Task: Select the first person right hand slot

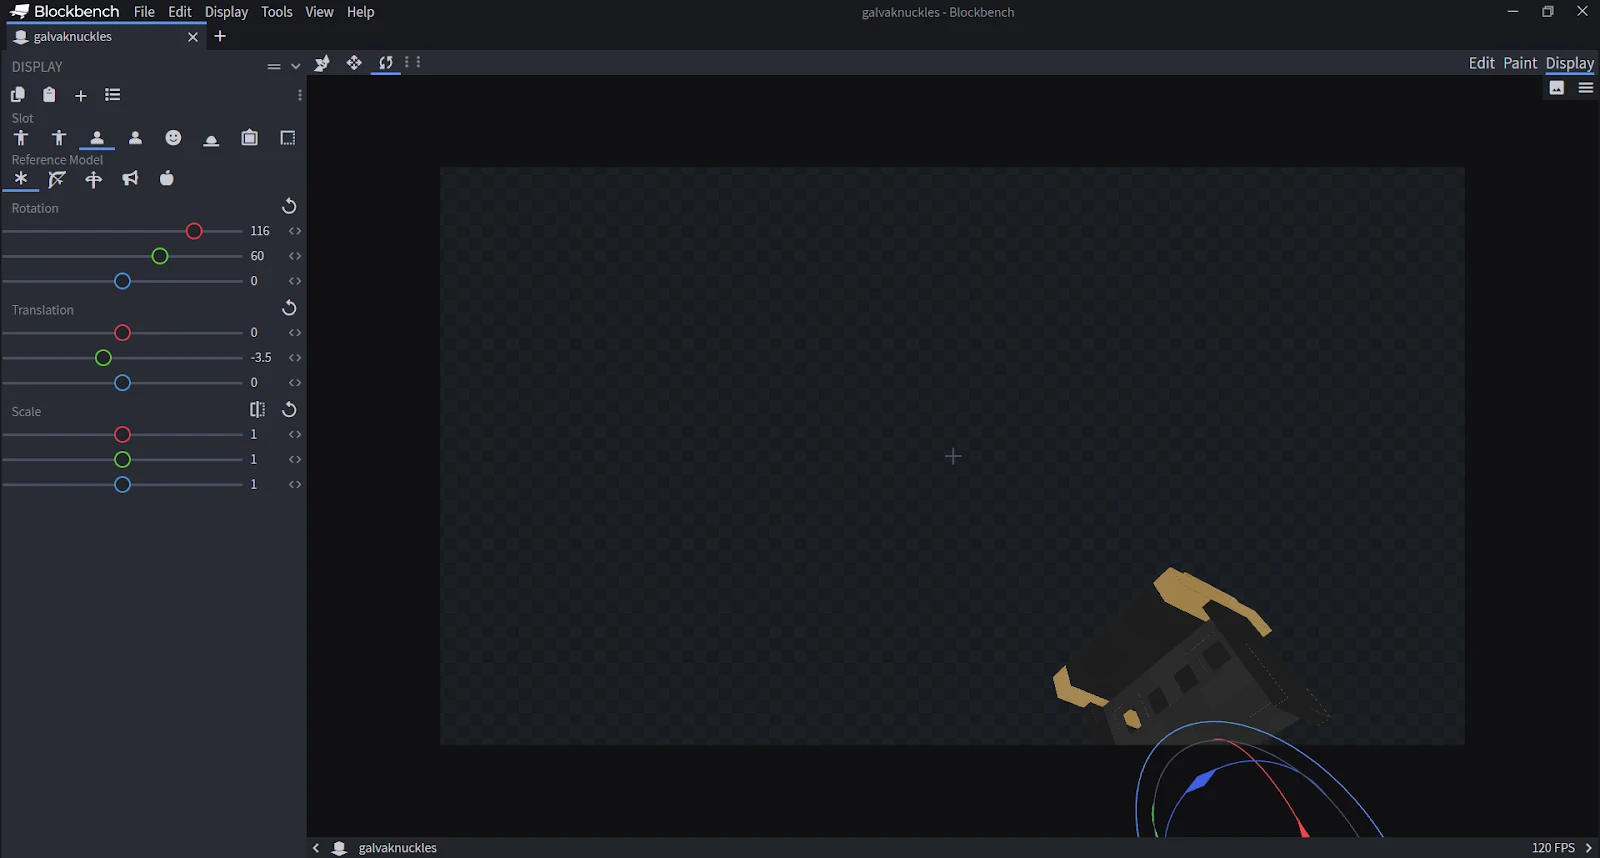Action: [x=97, y=138]
